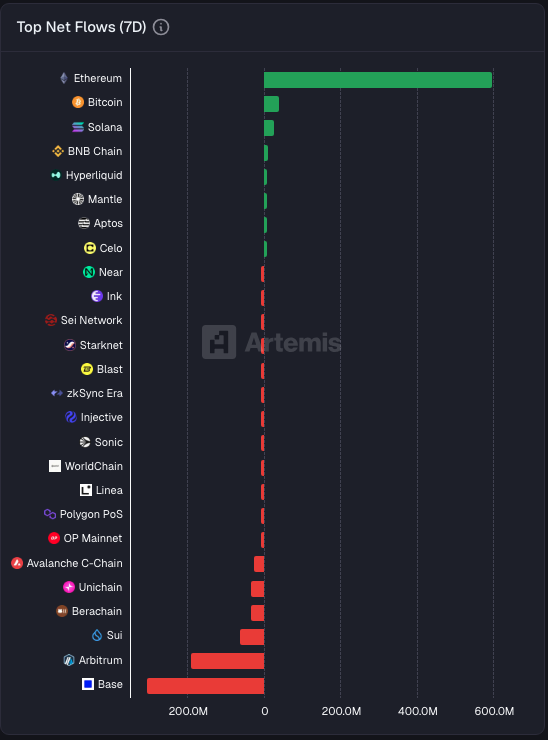Select the red Arbitrum outflow bar
The width and height of the screenshot is (548, 740).
[228, 661]
